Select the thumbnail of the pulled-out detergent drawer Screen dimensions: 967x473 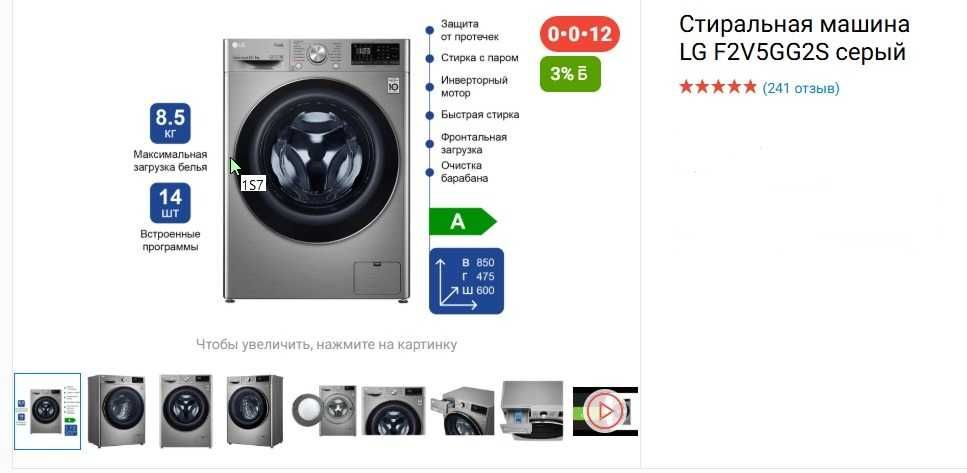462,411
